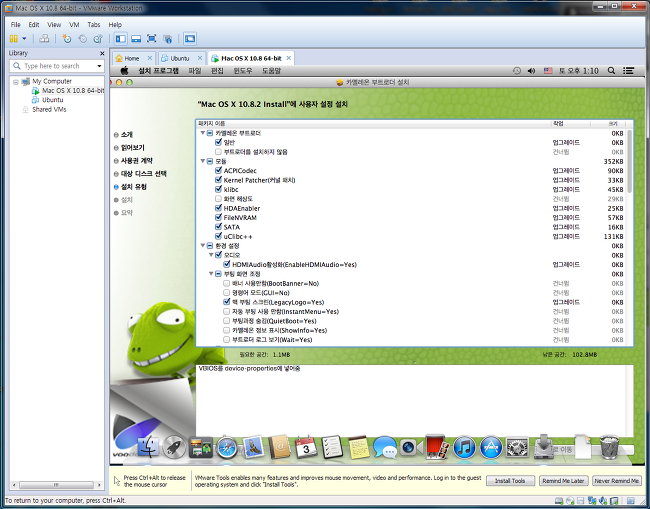Open System Preferences gears in dock

point(517,447)
